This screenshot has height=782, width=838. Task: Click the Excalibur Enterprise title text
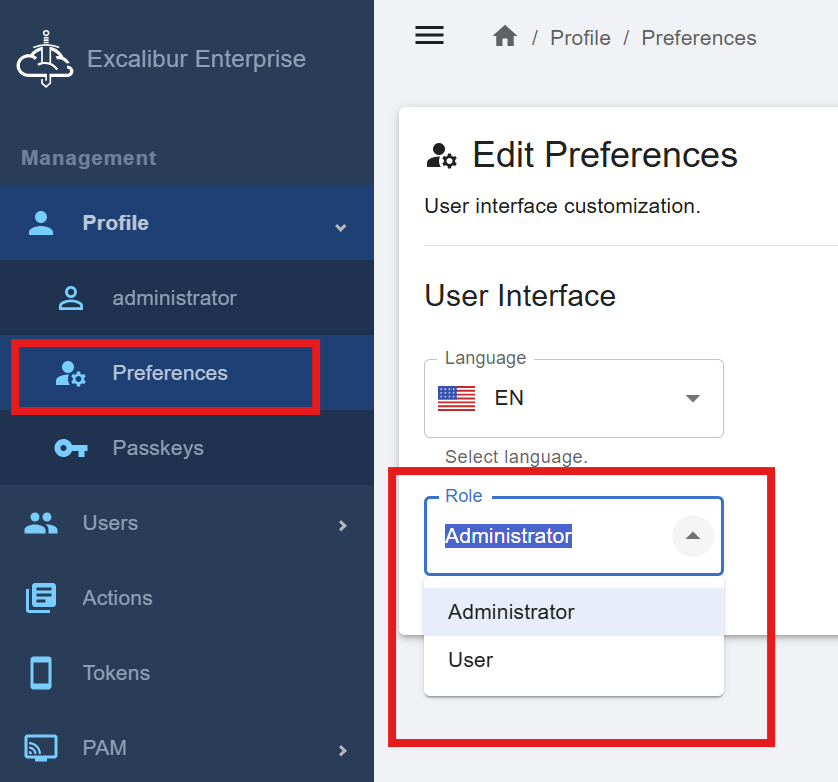pyautogui.click(x=197, y=59)
